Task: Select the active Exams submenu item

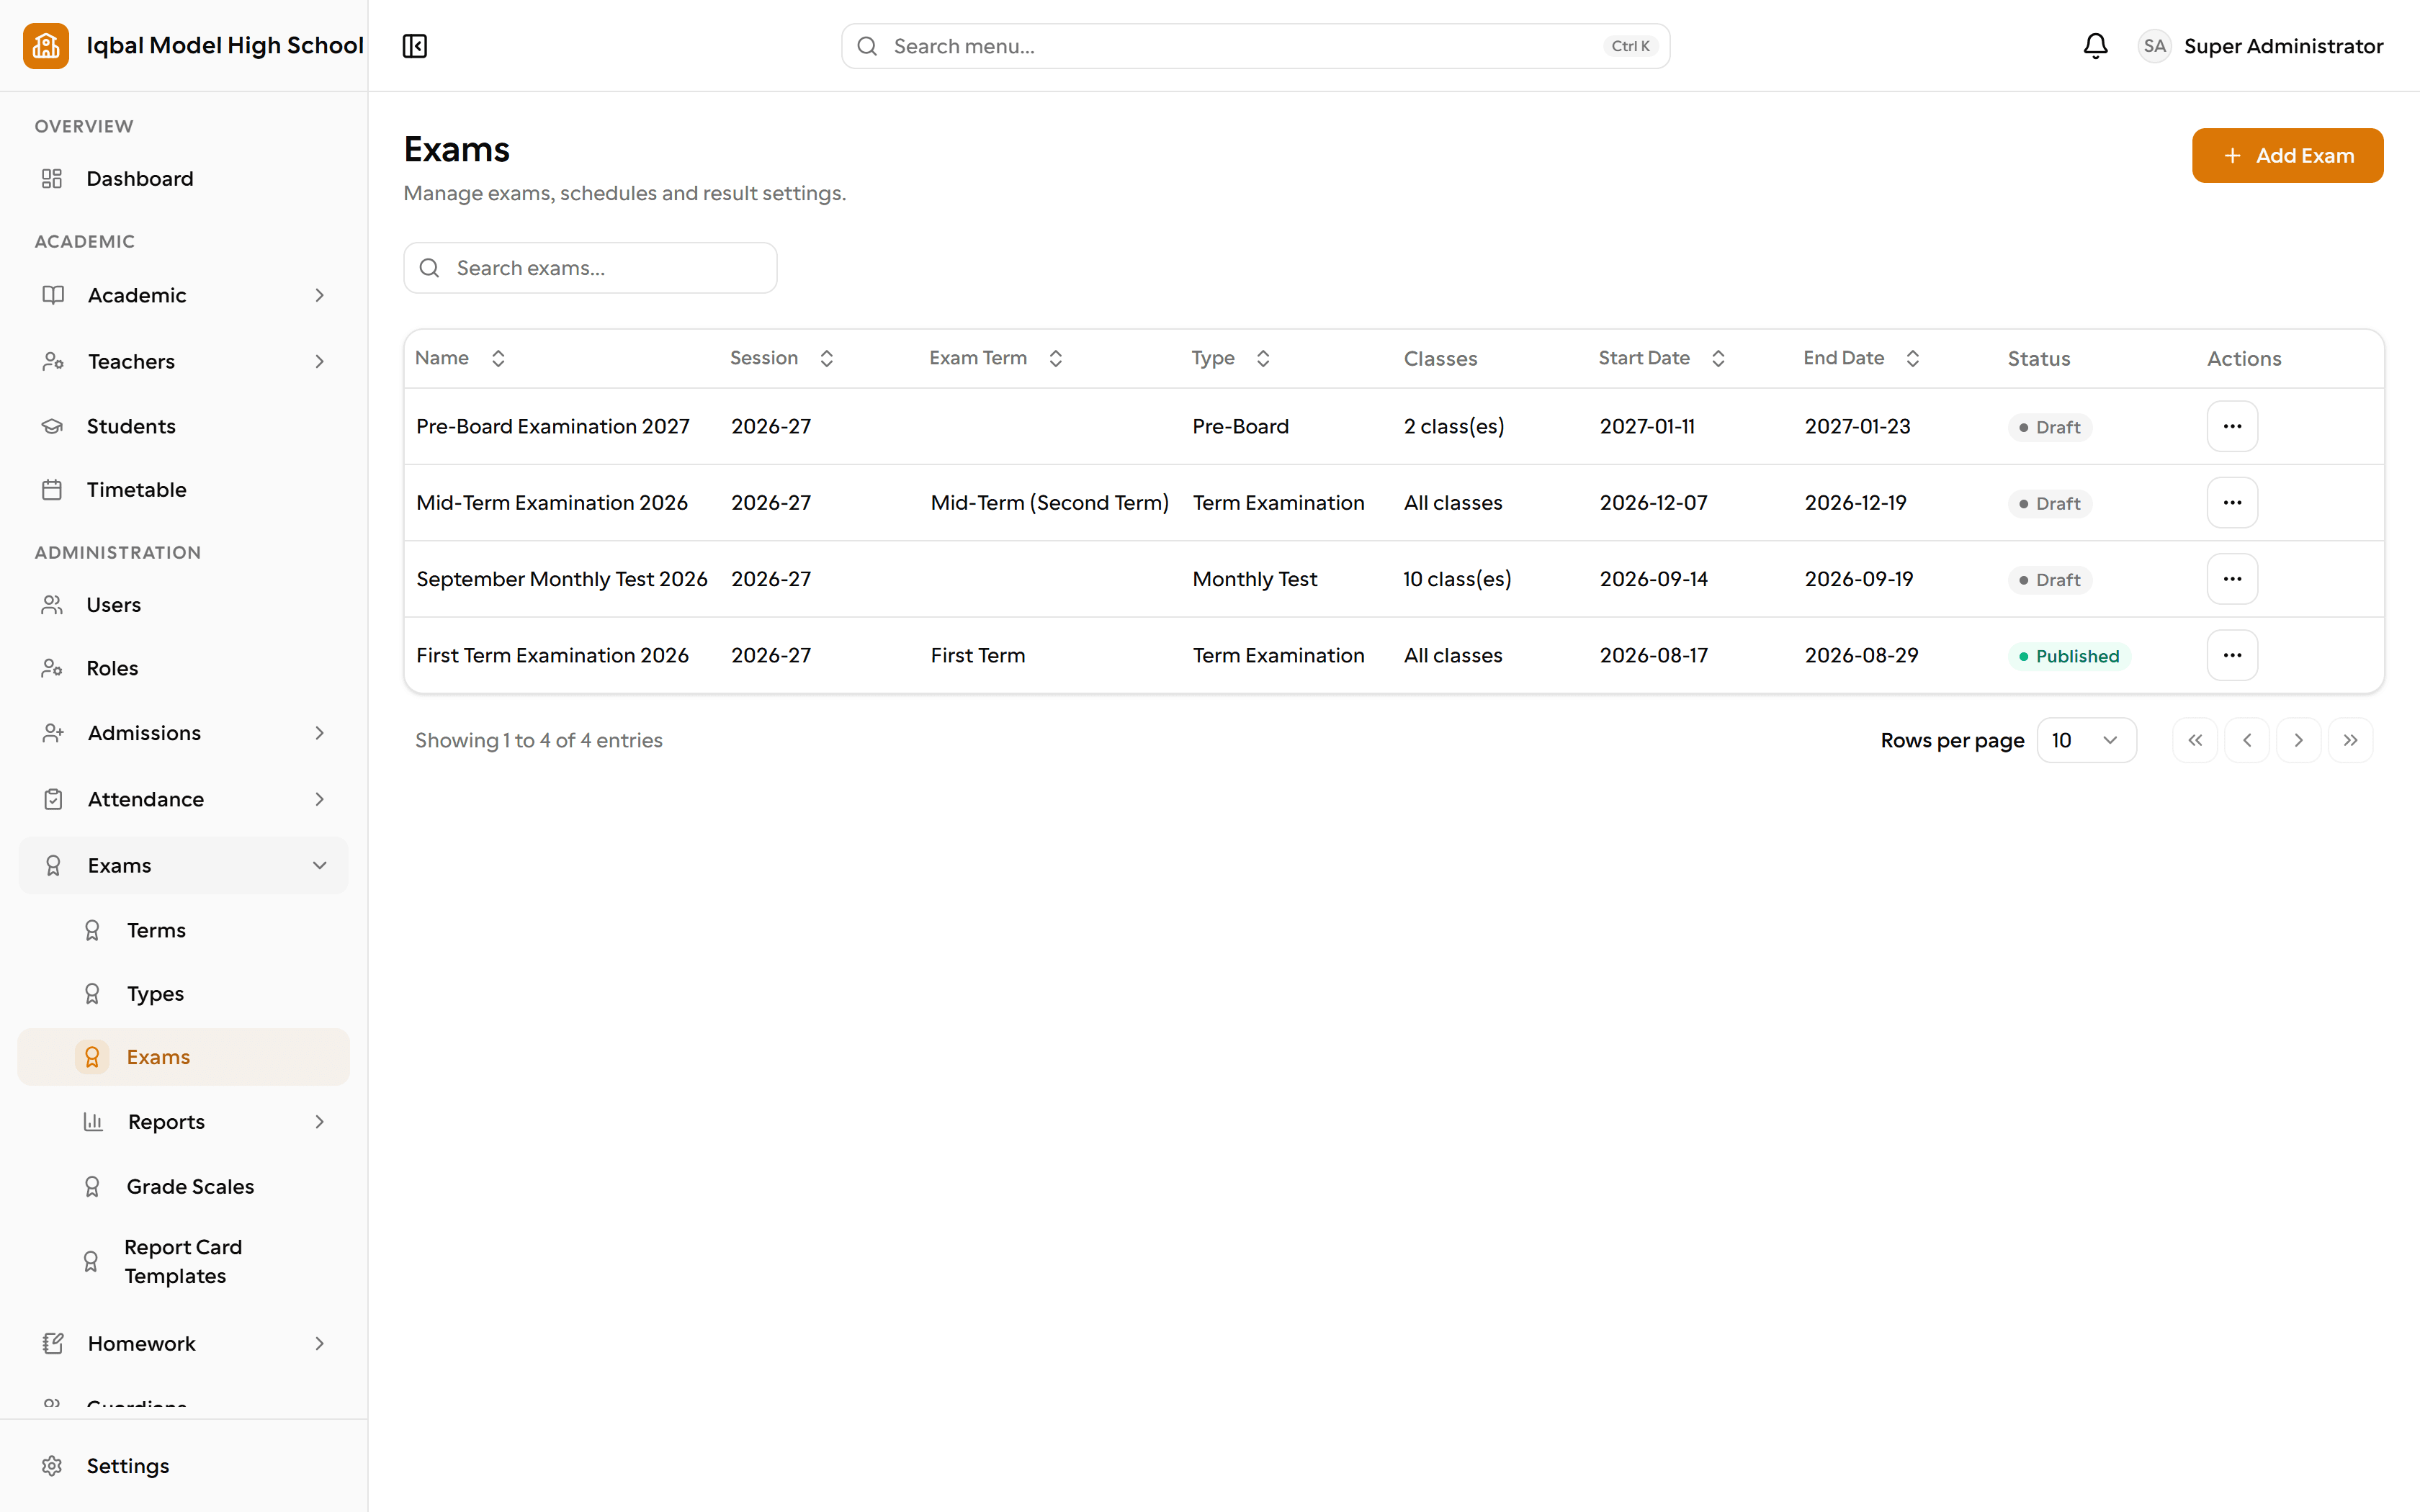Action: [184, 1057]
